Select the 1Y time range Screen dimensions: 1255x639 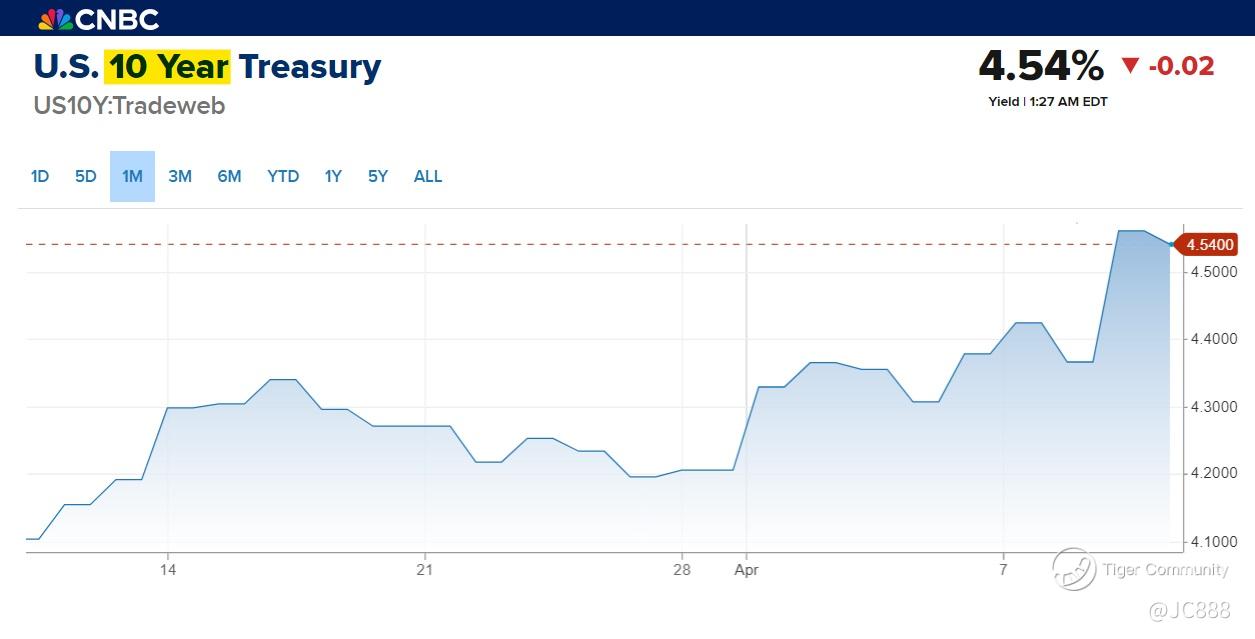click(333, 176)
